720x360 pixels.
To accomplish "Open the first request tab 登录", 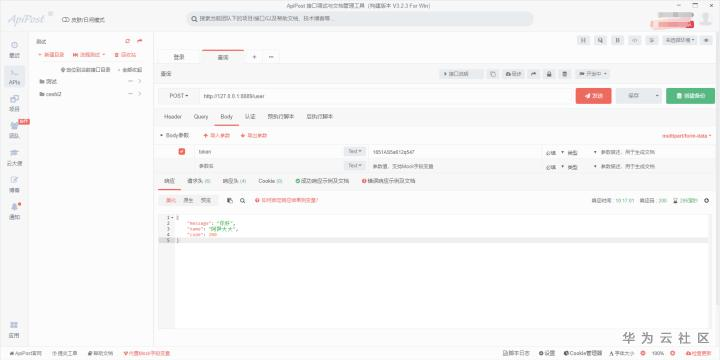I will (179, 57).
